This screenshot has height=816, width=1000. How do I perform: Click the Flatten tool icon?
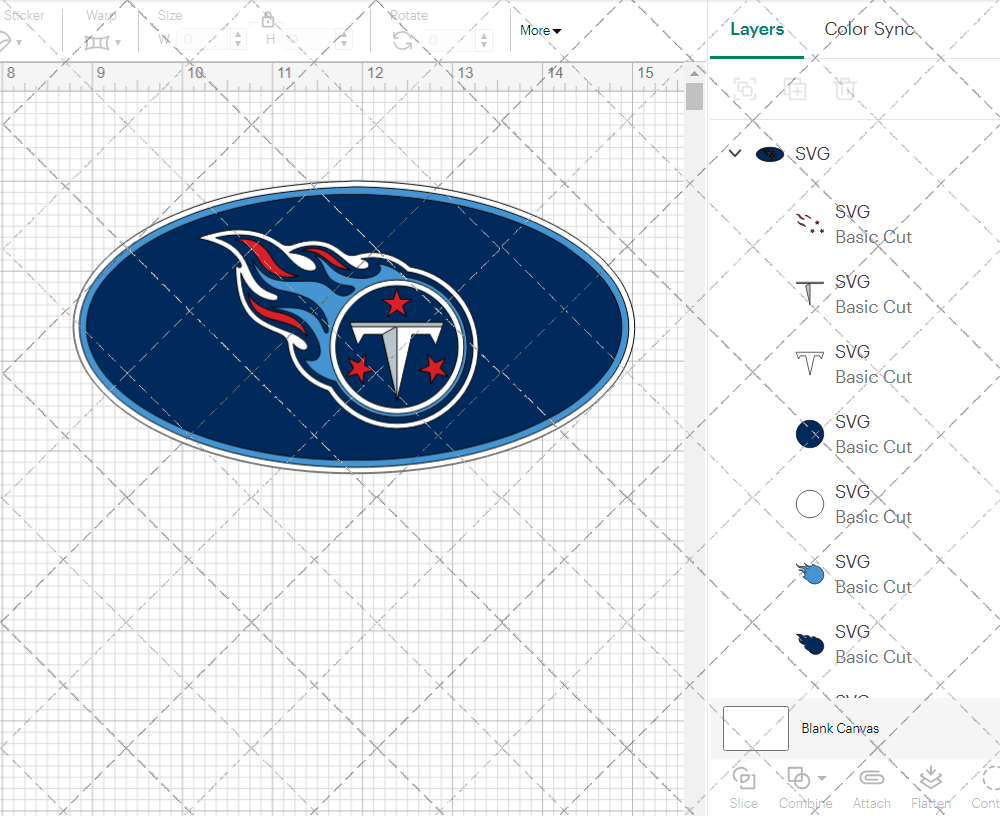coord(930,779)
